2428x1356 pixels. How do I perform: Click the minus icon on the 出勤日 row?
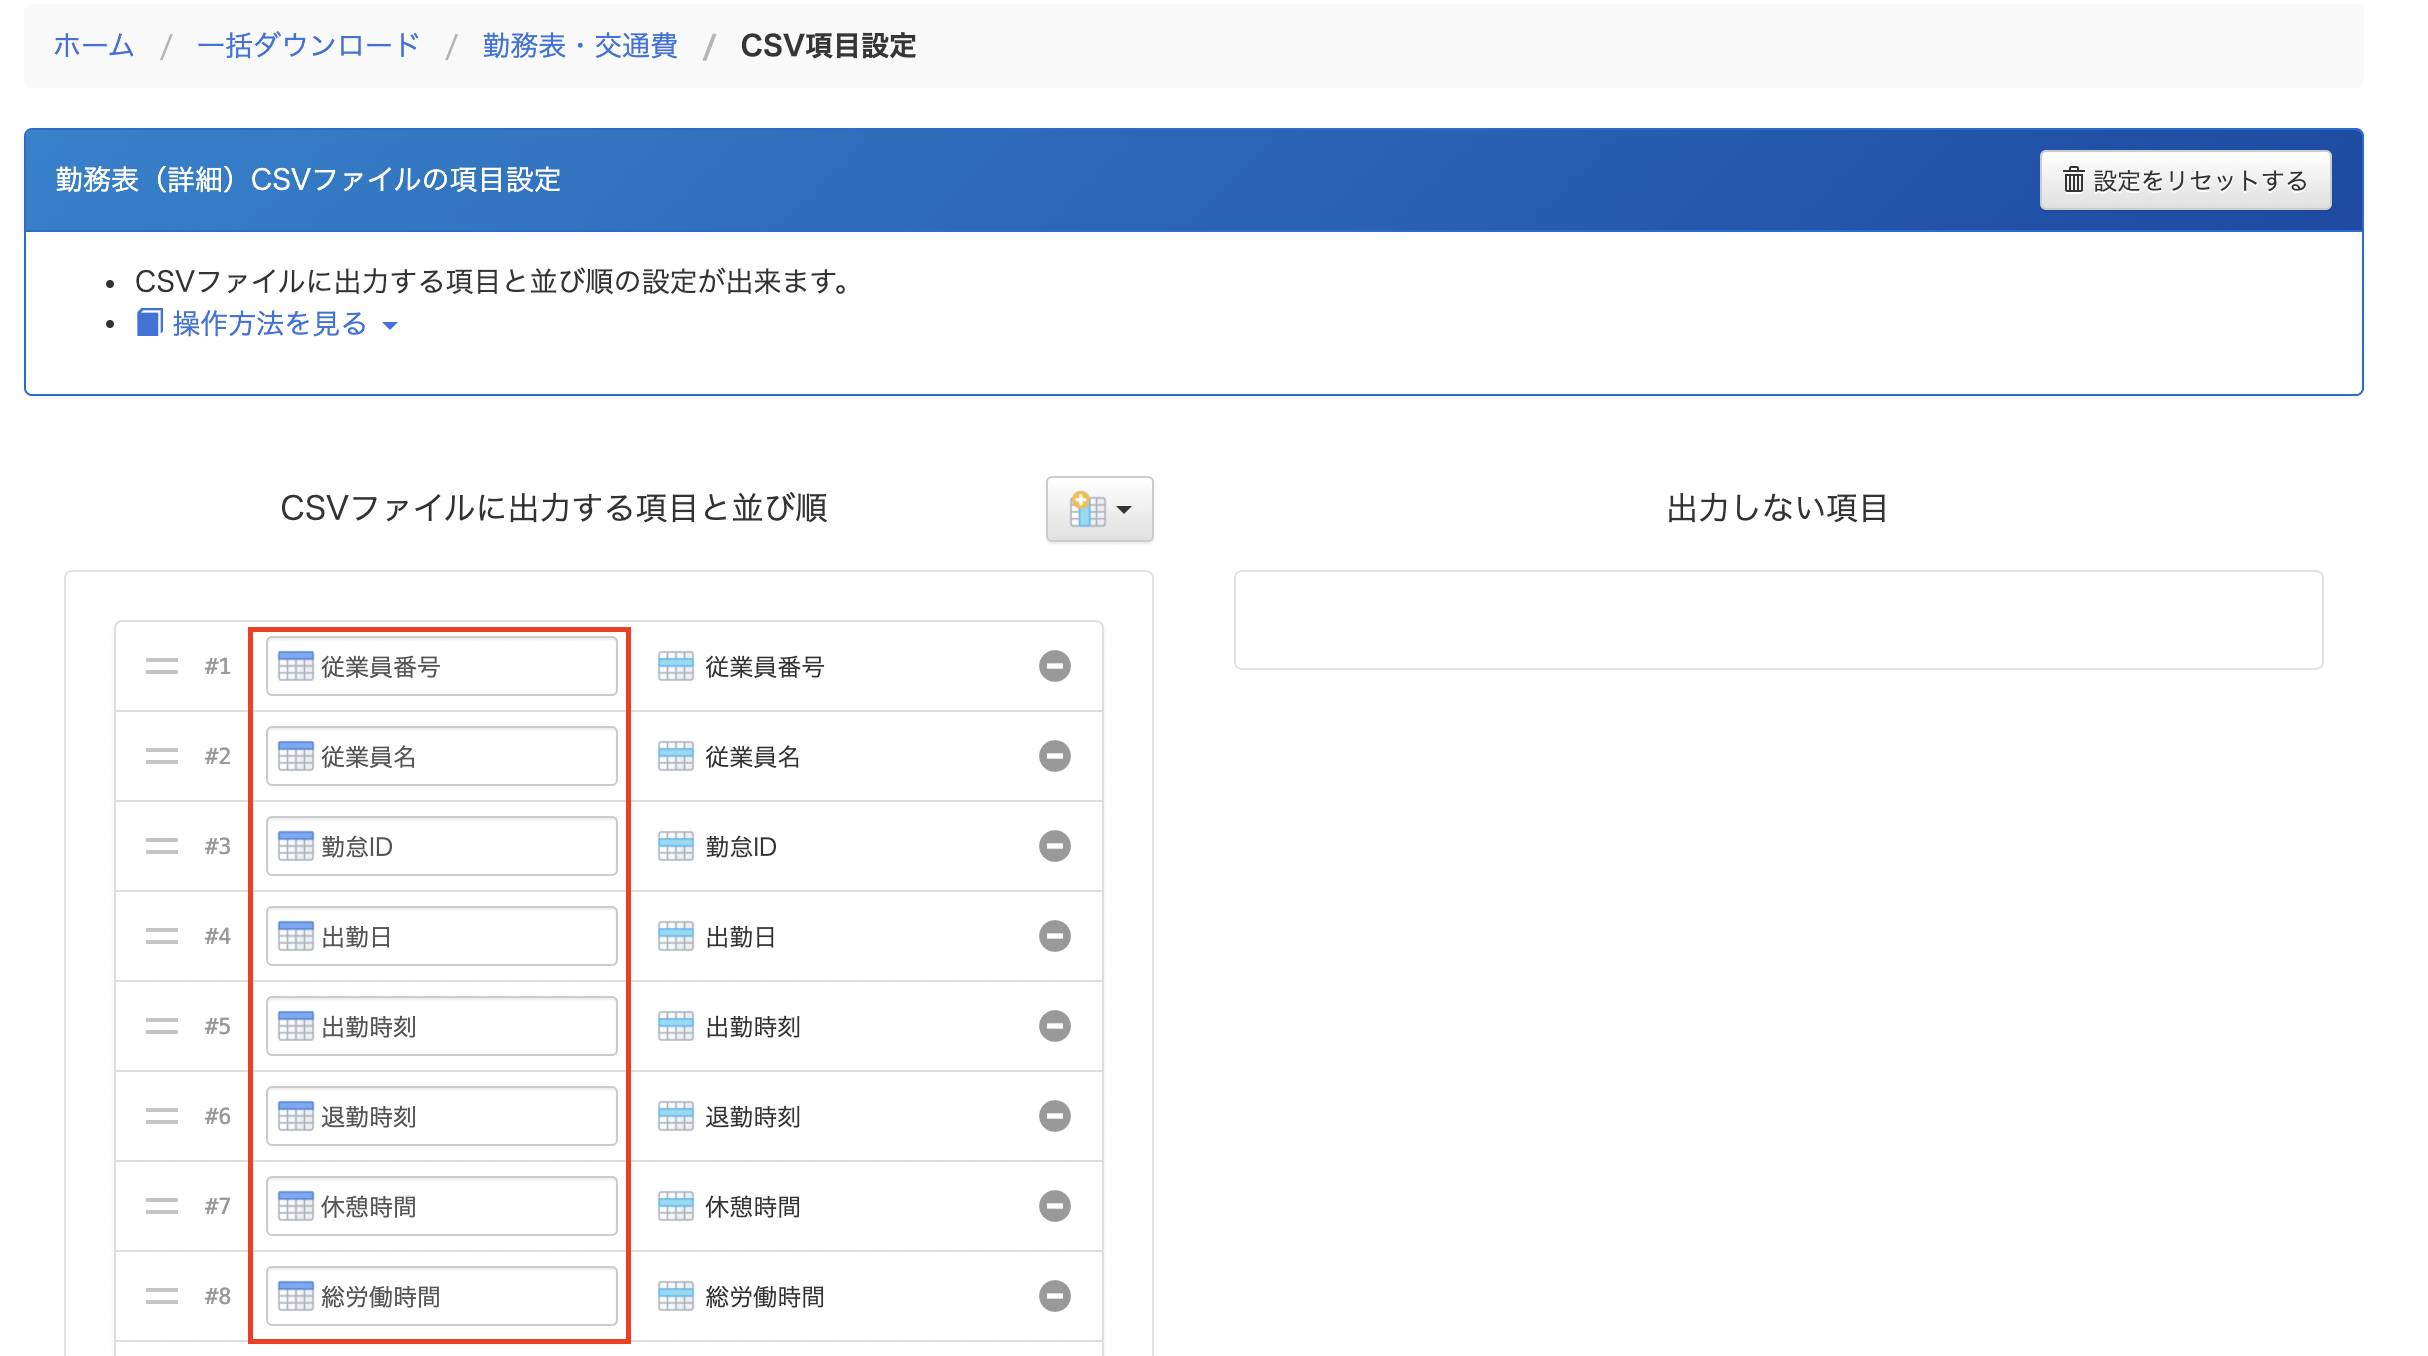click(1054, 936)
